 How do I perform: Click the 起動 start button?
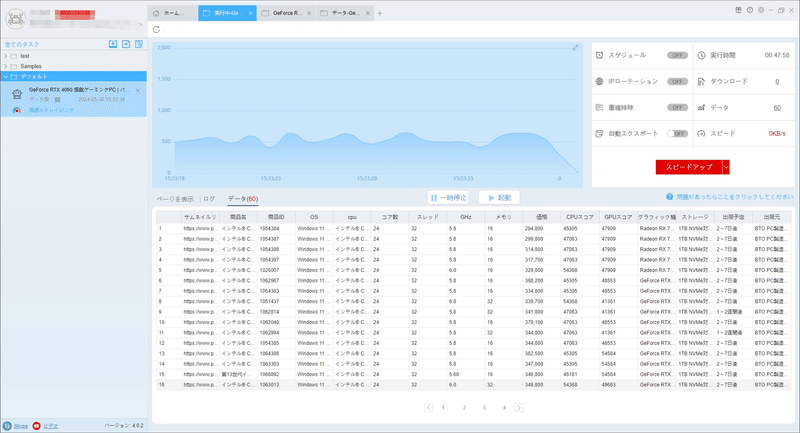(499, 197)
